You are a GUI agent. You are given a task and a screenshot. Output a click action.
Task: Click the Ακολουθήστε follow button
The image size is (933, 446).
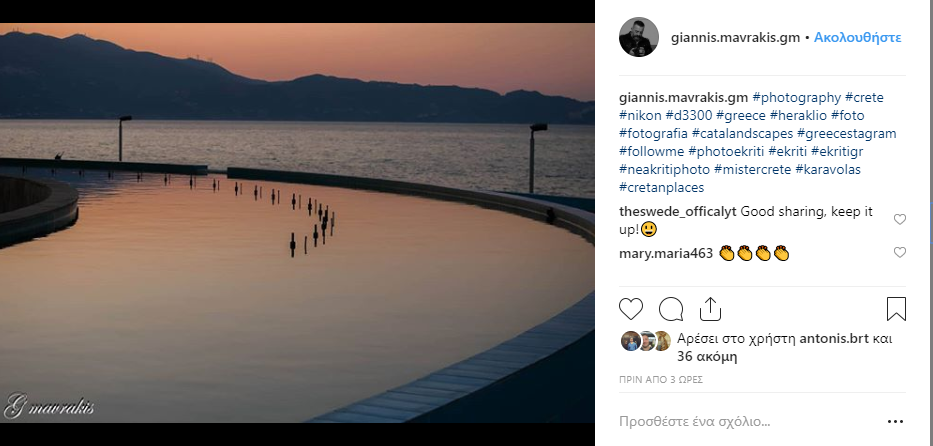click(x=858, y=38)
